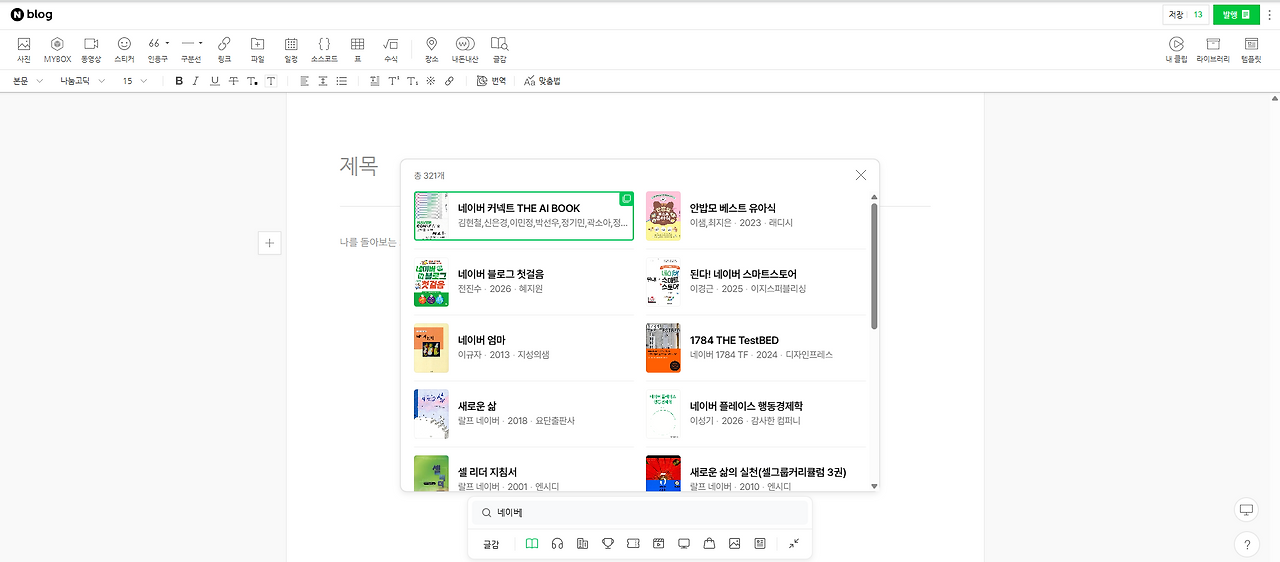Open the text background color picker
This screenshot has width=1280, height=562.
coord(271,81)
